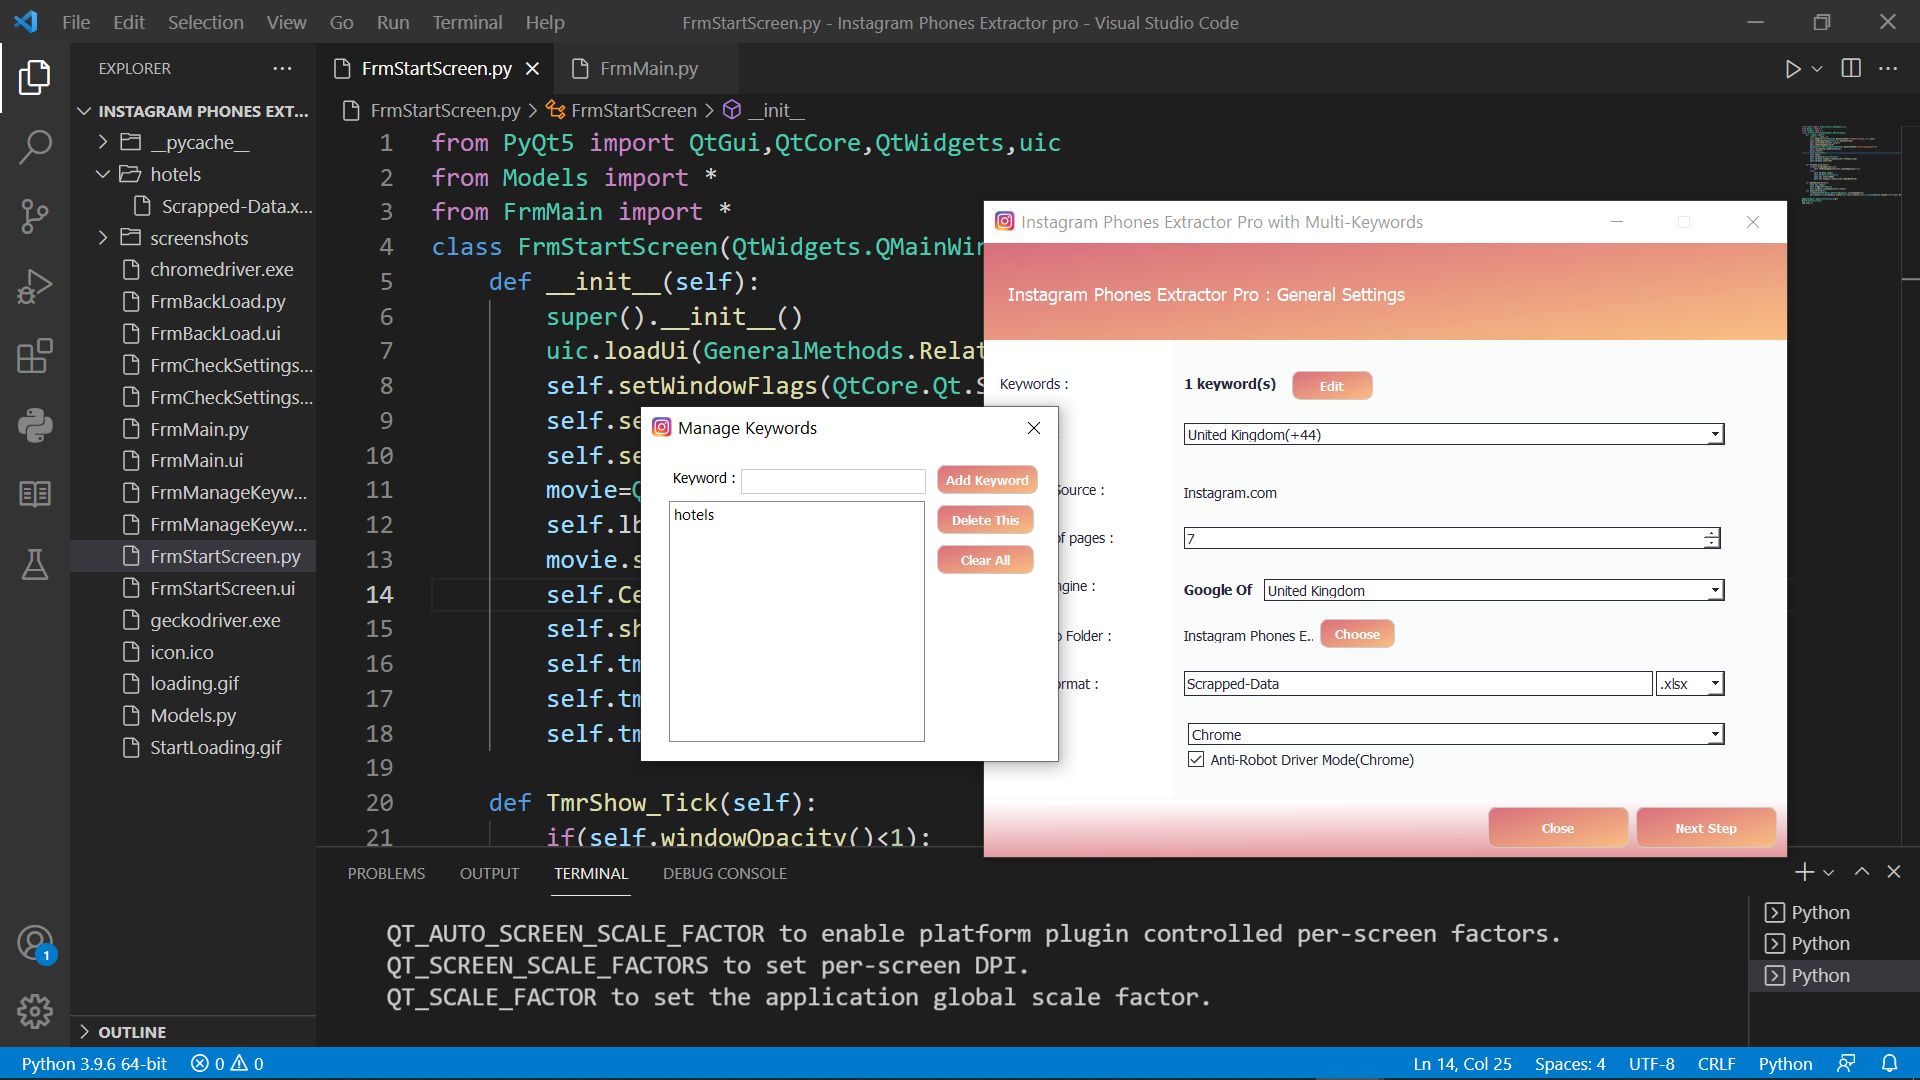Switch to the PROBLEMS panel tab

[386, 874]
